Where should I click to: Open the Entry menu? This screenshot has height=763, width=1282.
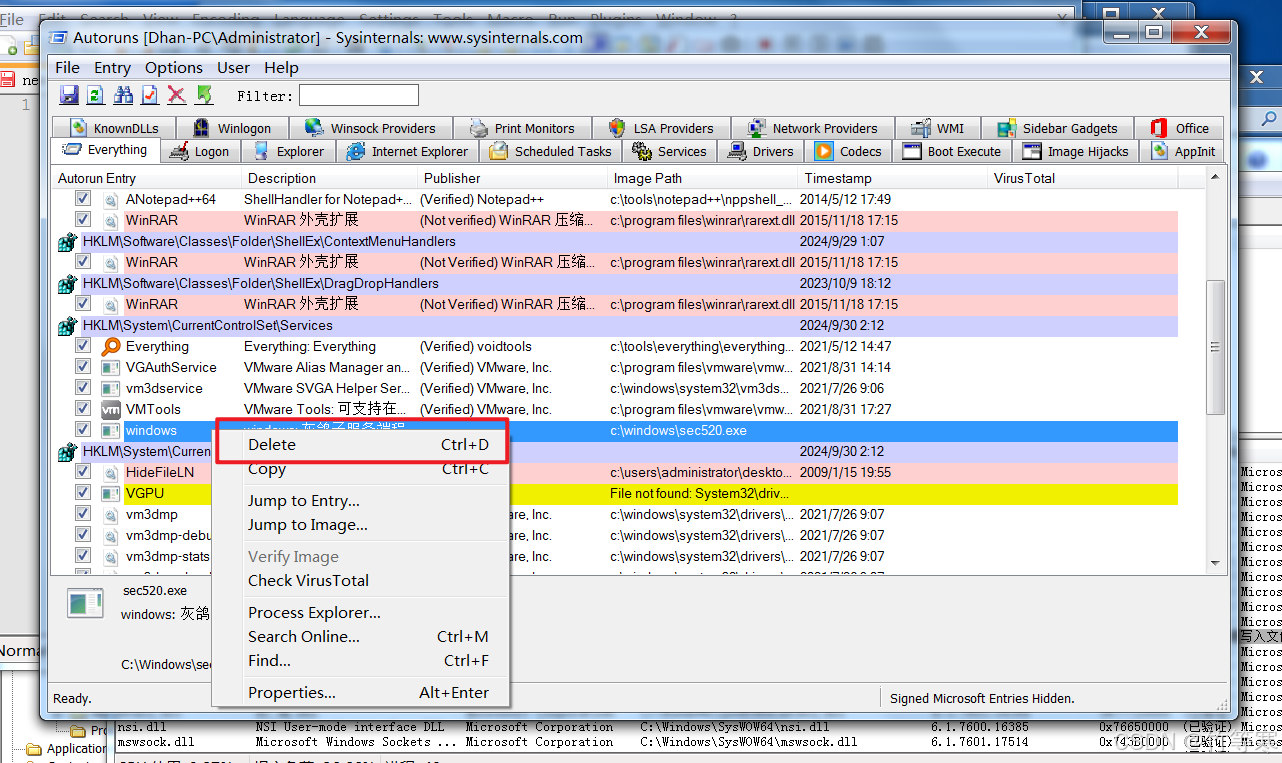[x=112, y=68]
